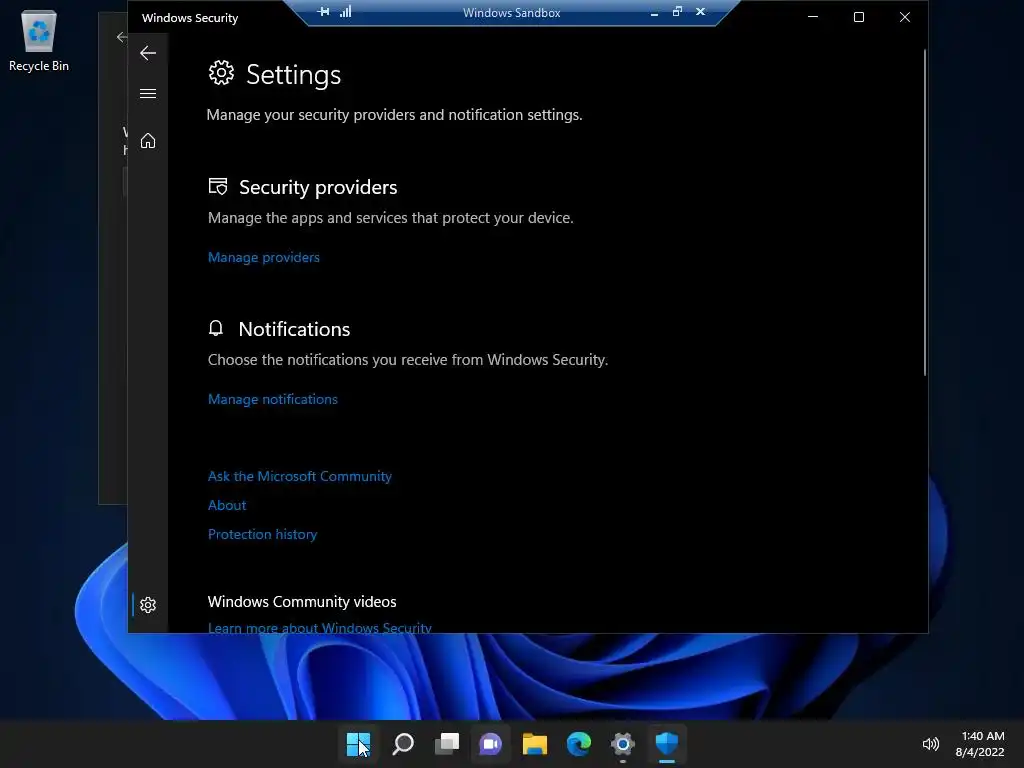
Task: Open the About link
Action: tap(227, 505)
